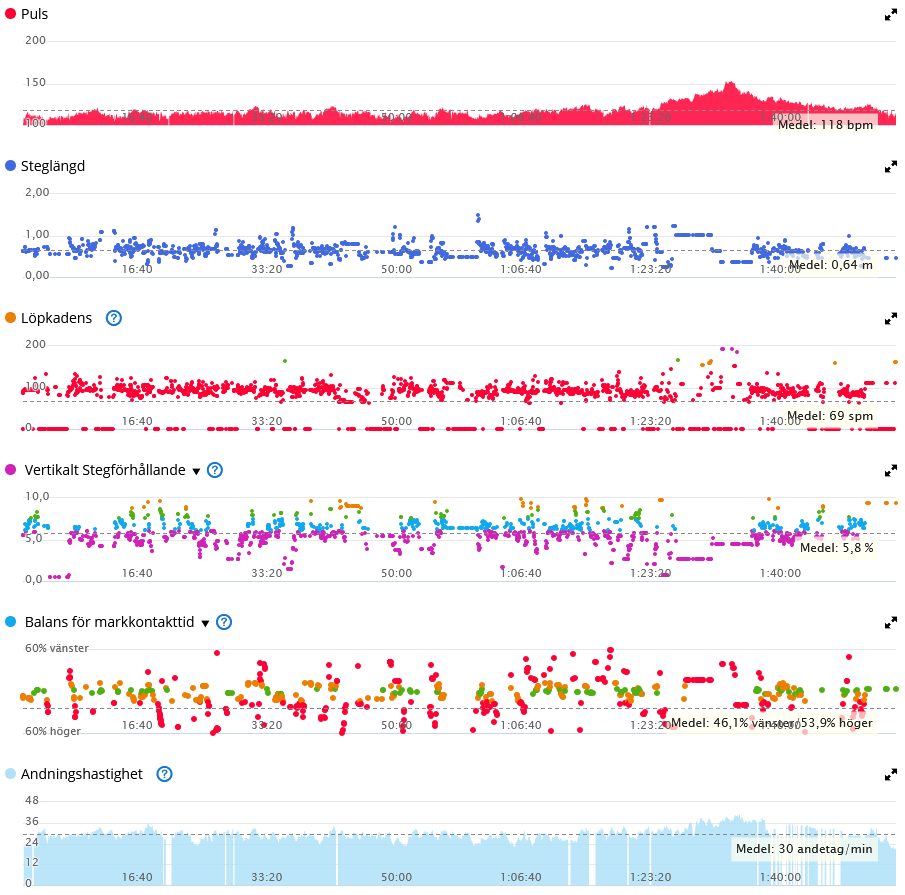Image resolution: width=905 pixels, height=895 pixels.
Task: Open the Vertikalt Stegförhållande metric dropdown arrow
Action: [x=196, y=471]
